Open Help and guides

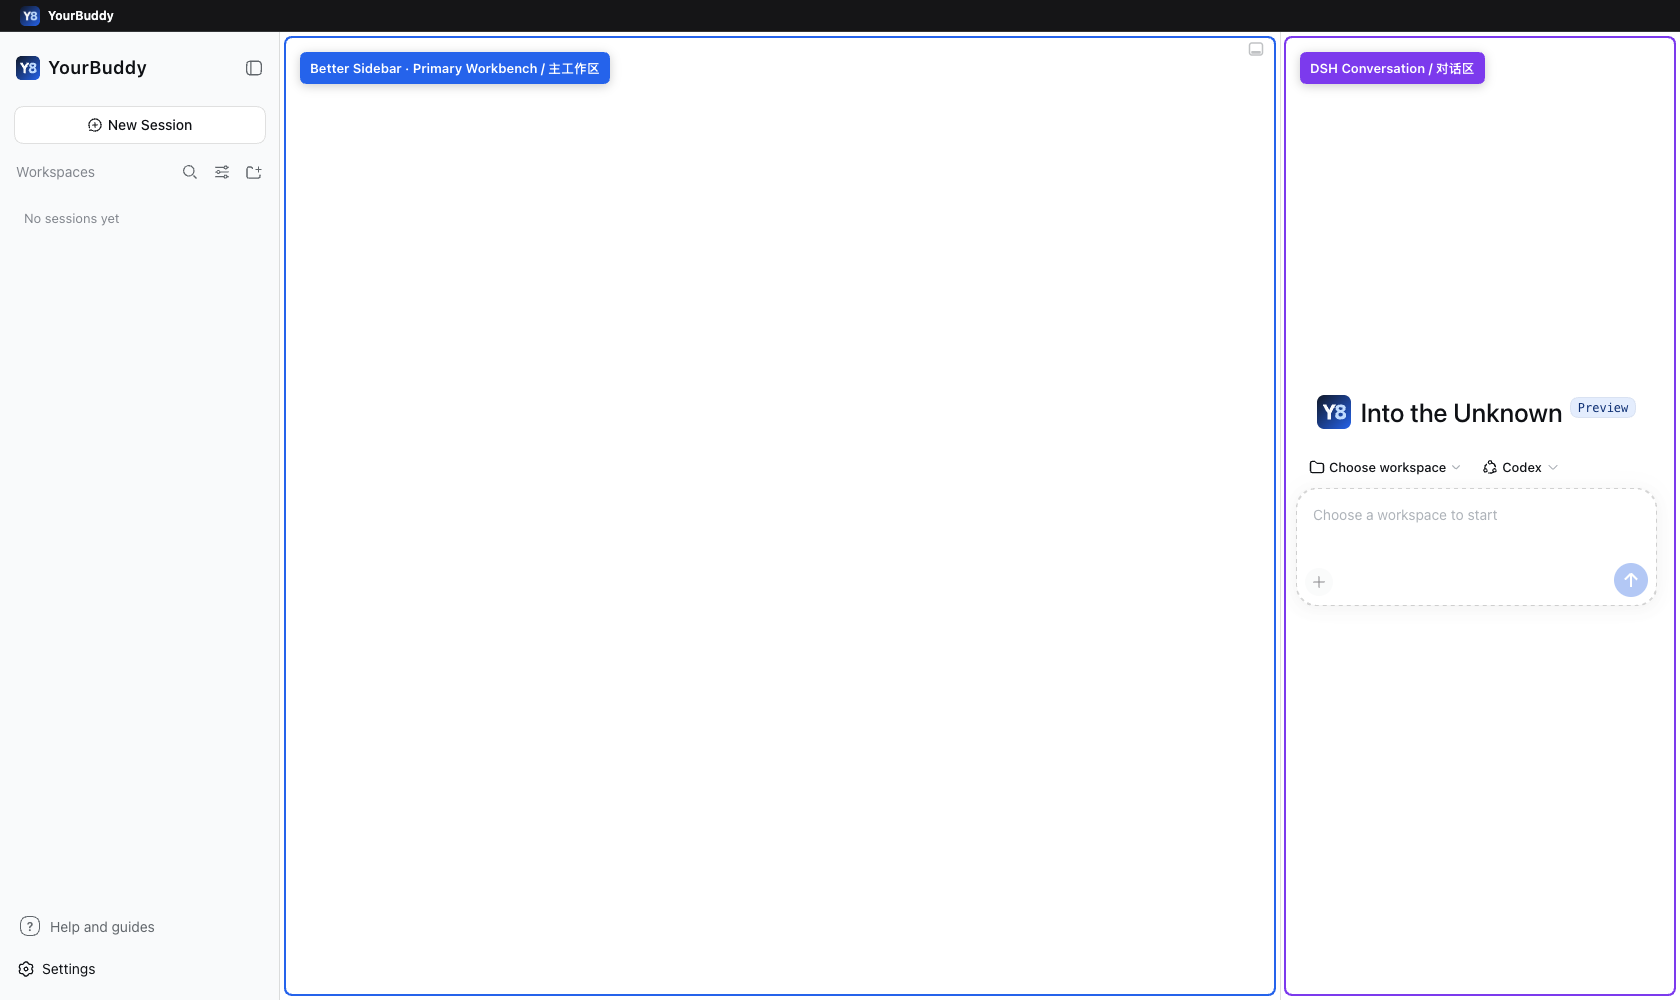87,927
